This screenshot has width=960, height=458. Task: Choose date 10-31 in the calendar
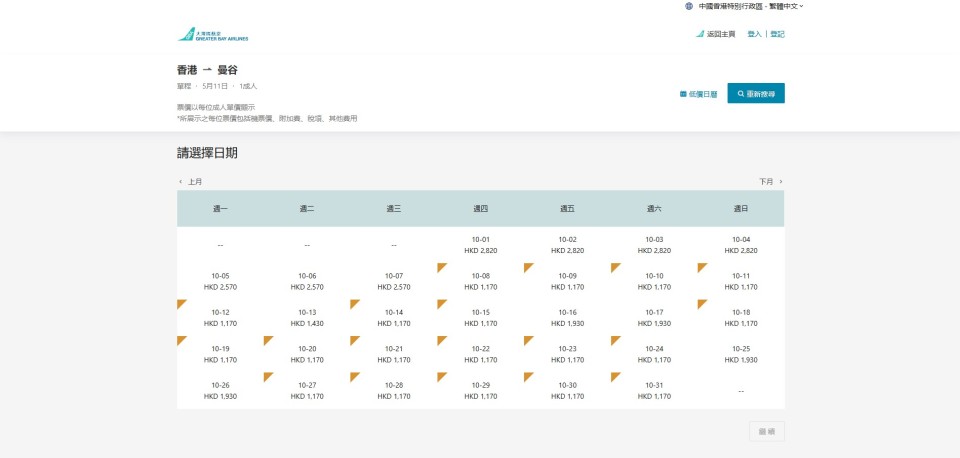[x=654, y=390]
